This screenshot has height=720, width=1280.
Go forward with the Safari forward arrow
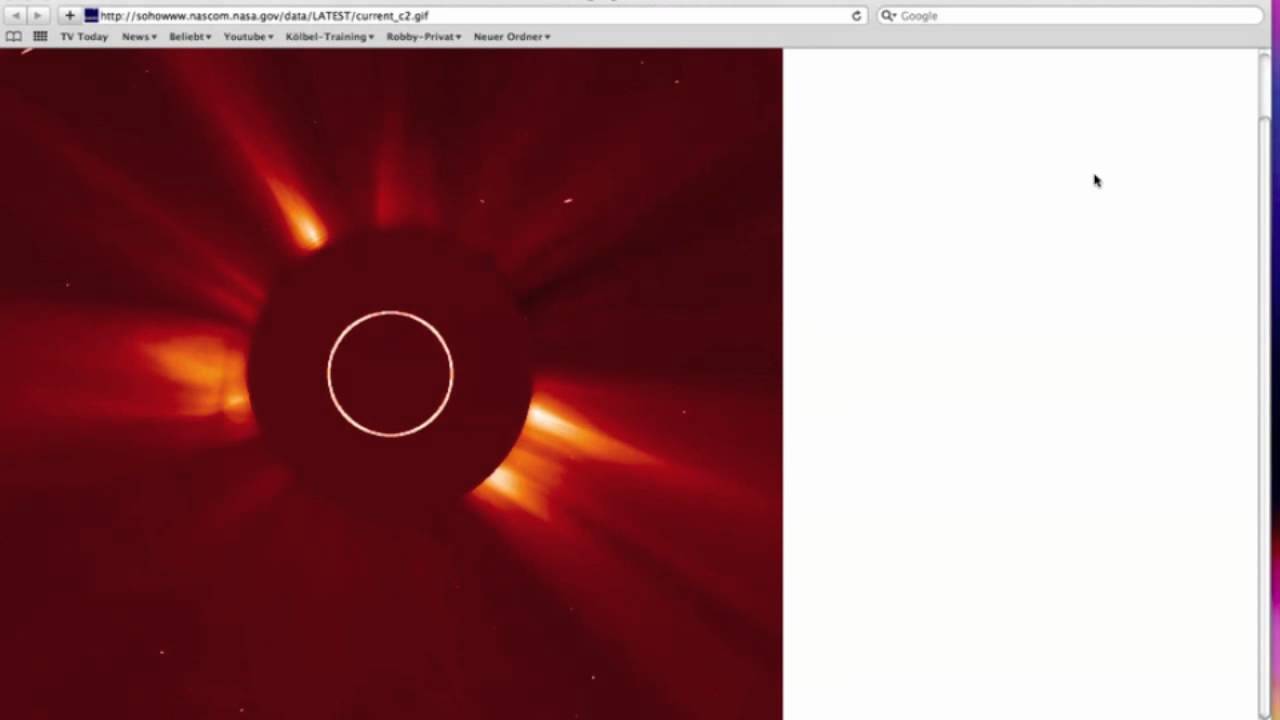[x=38, y=16]
